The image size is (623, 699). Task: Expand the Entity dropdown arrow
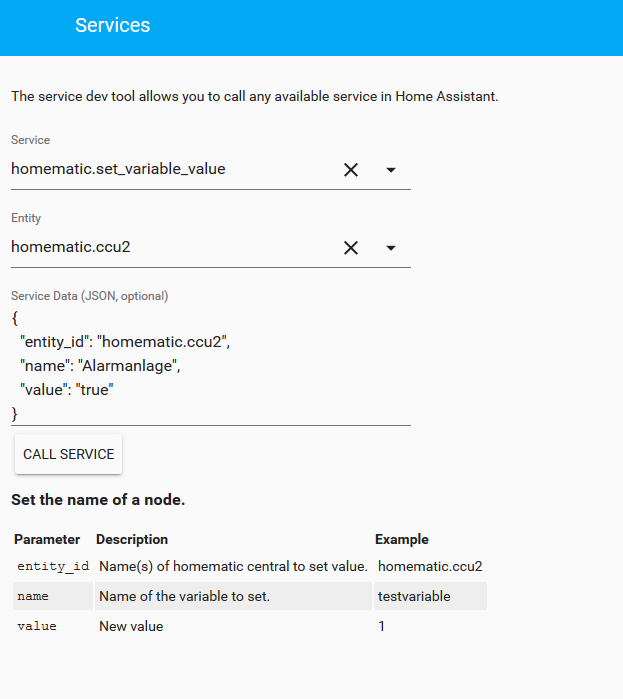391,248
